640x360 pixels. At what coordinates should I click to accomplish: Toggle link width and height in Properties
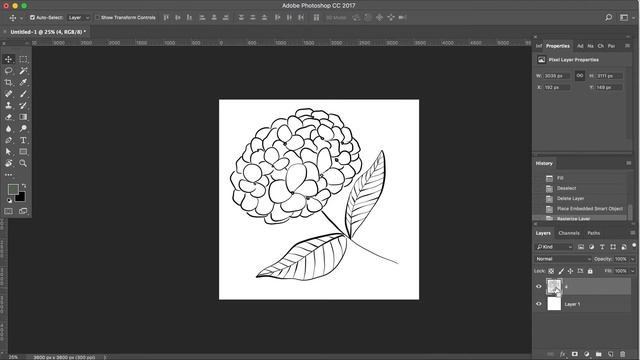coord(580,76)
